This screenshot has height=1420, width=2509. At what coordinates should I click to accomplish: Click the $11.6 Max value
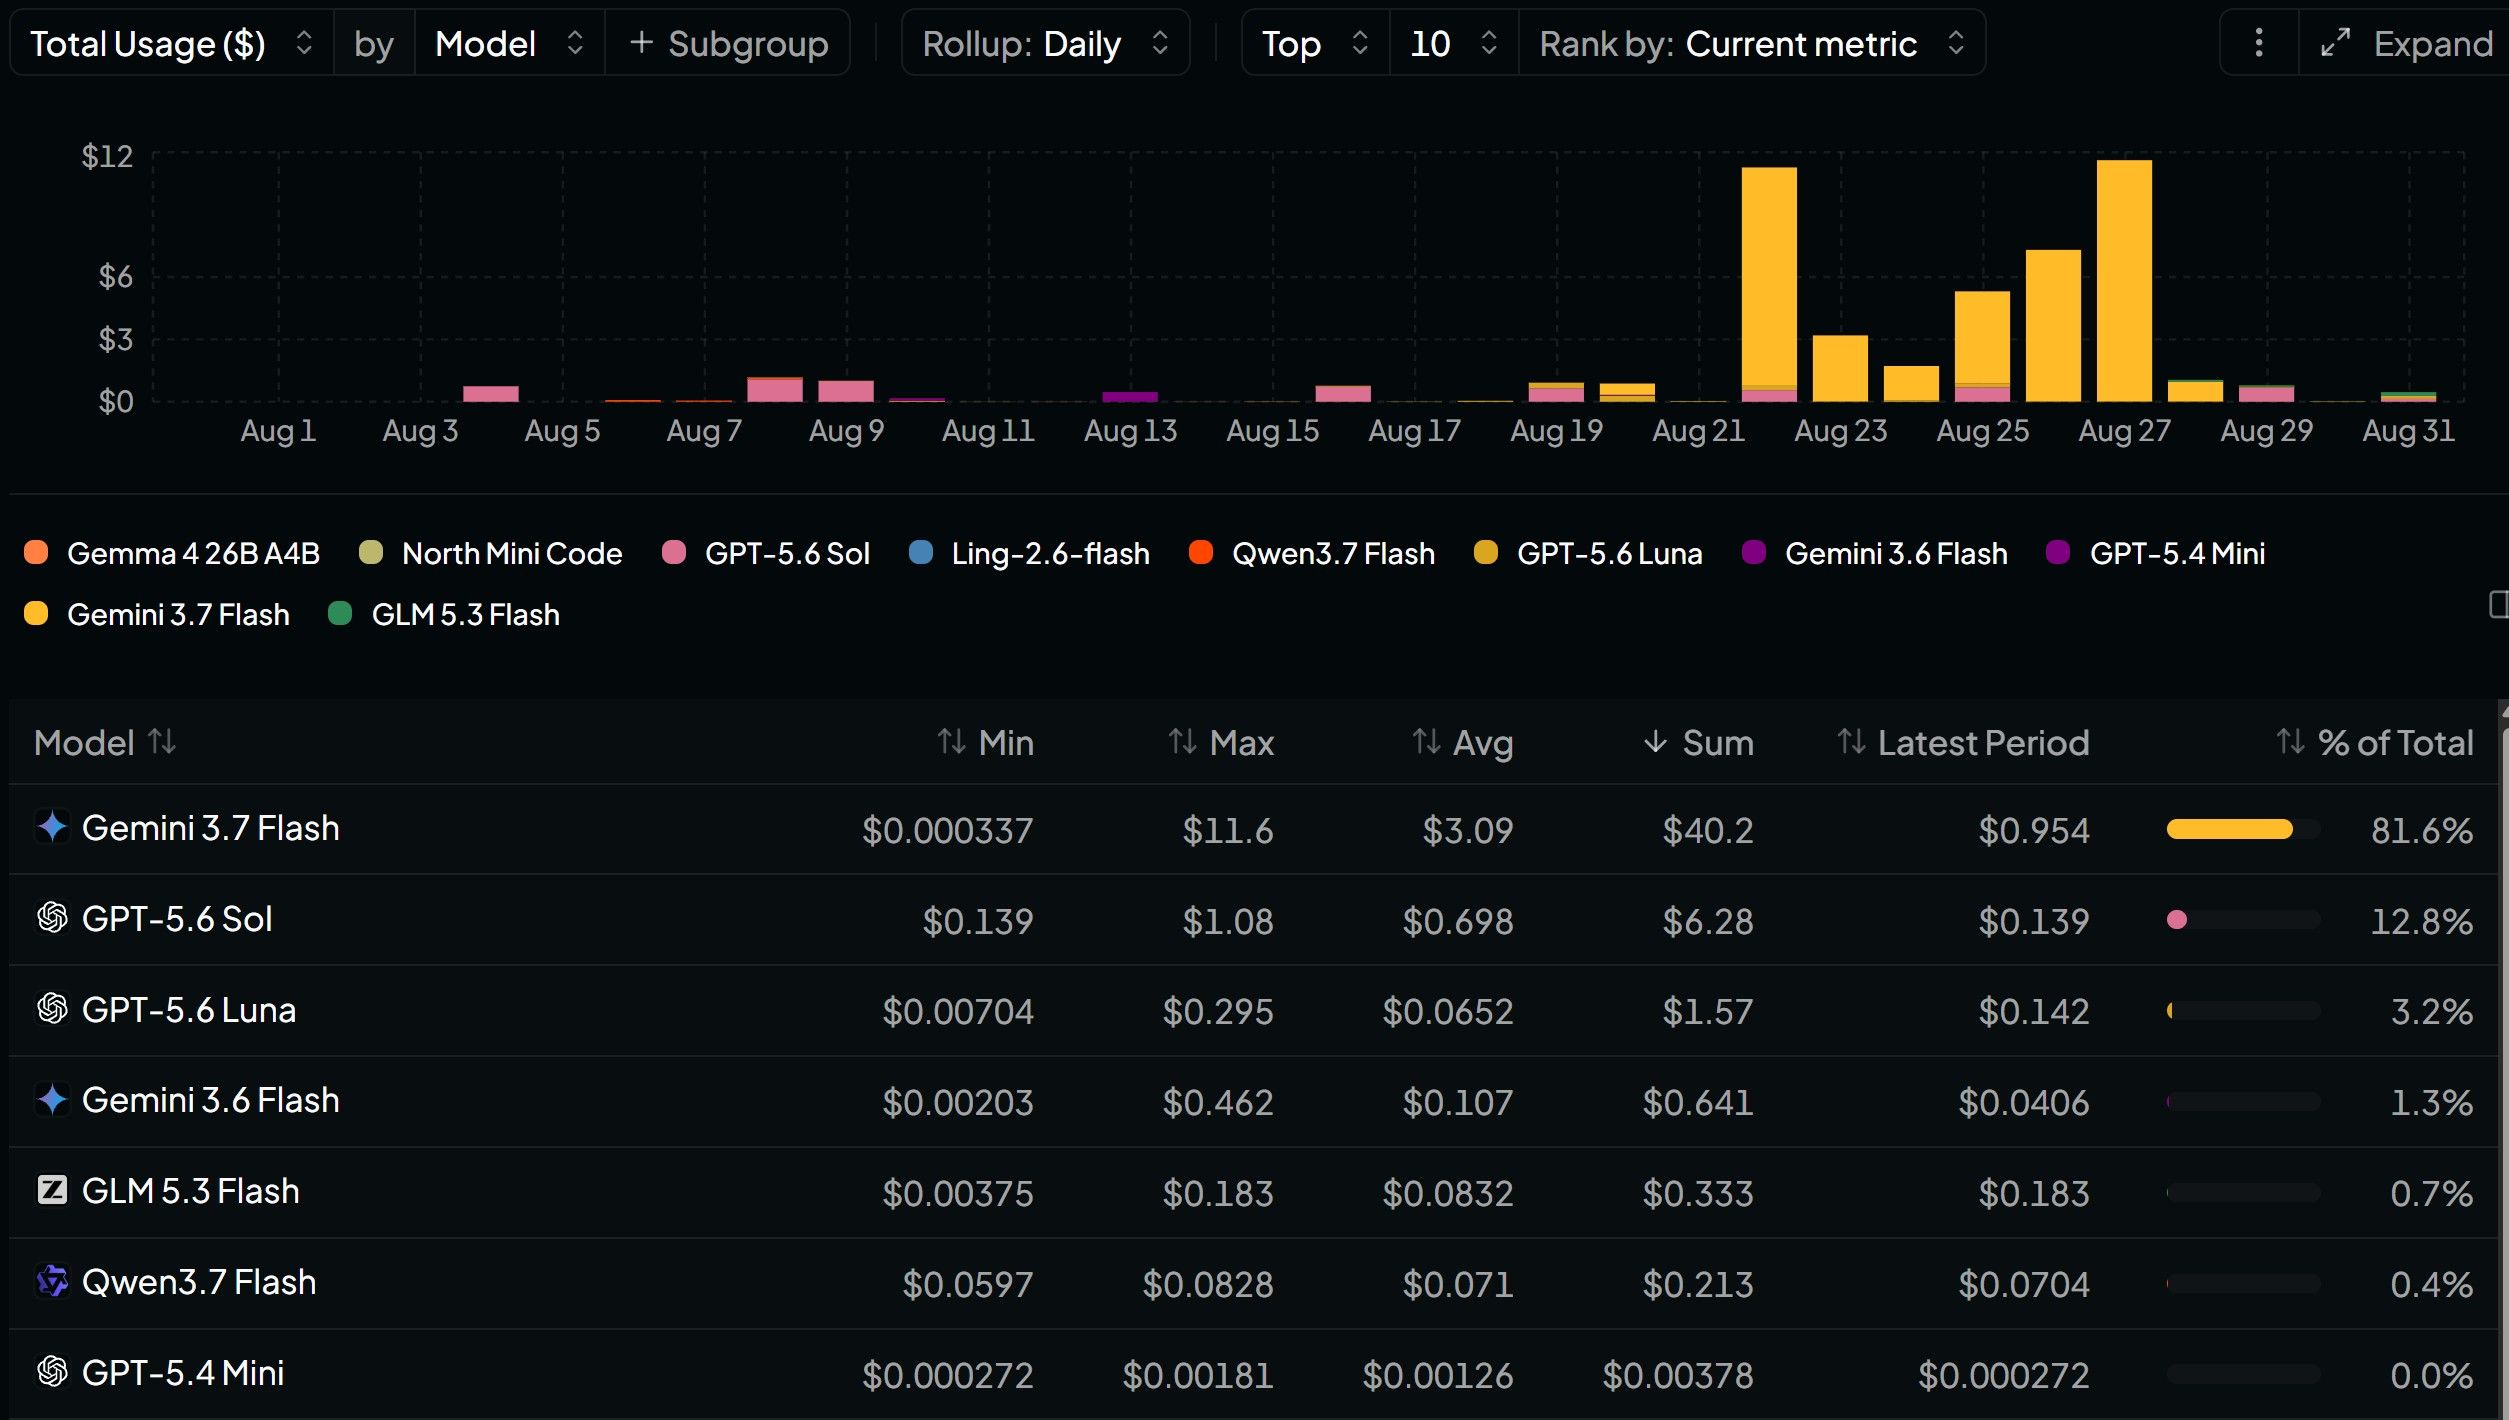pos(1228,830)
